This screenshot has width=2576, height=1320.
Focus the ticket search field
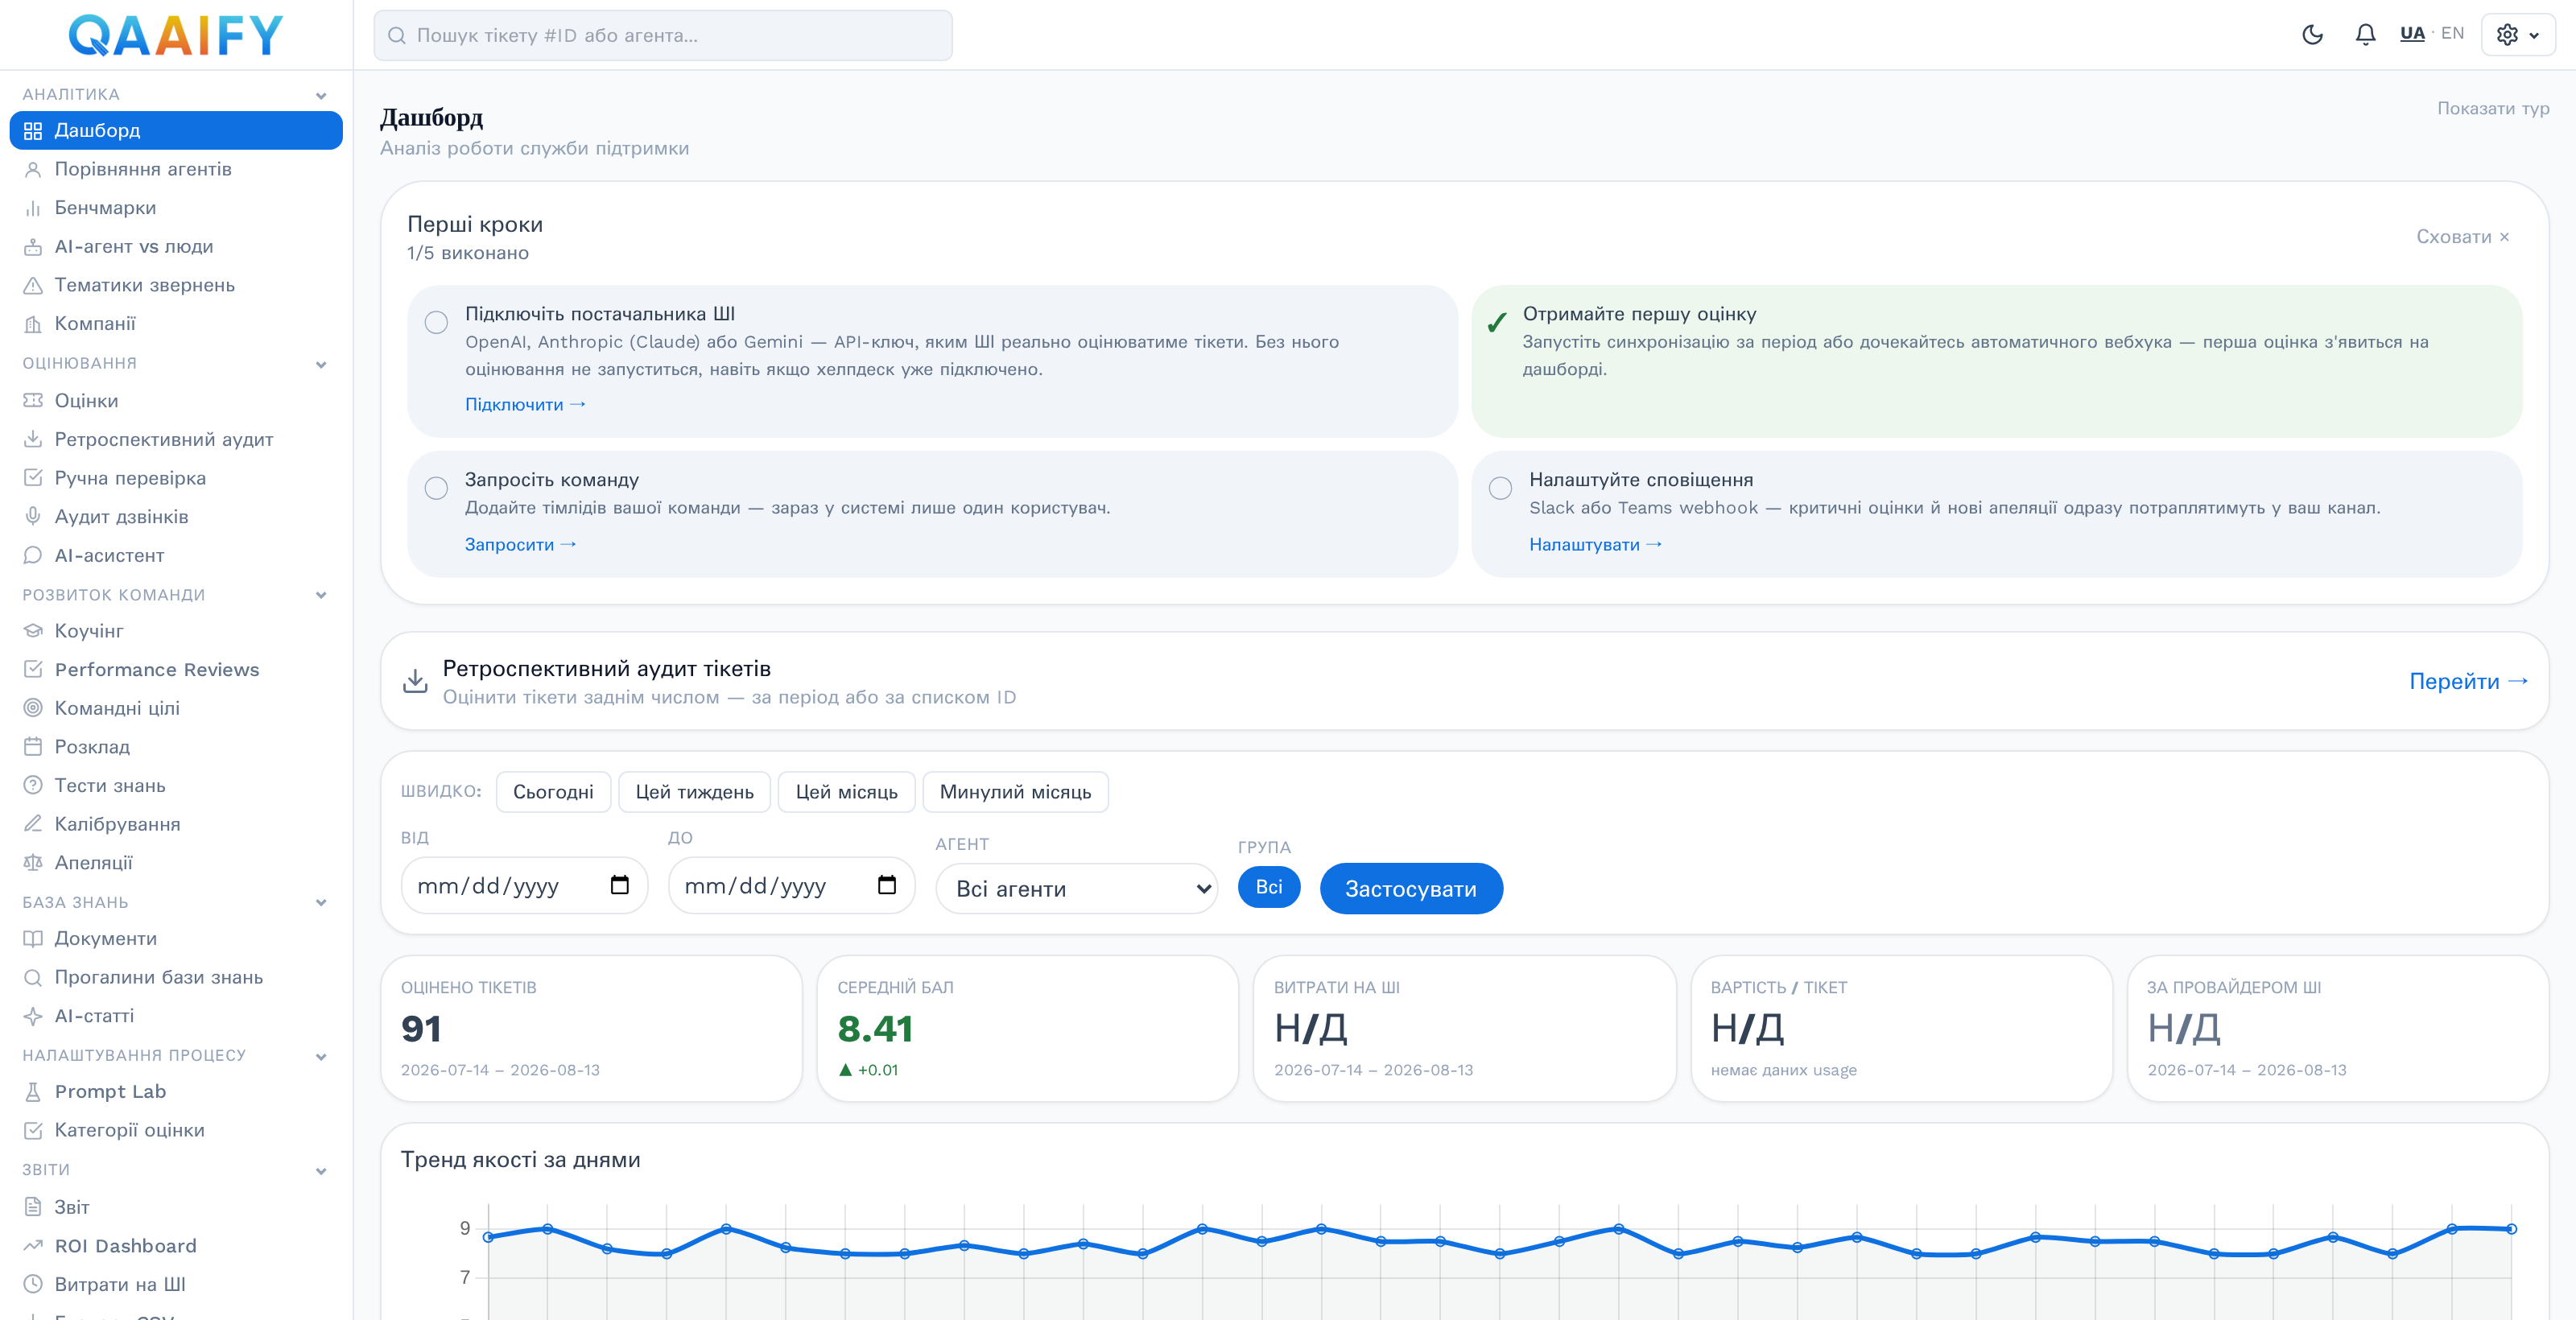click(663, 35)
